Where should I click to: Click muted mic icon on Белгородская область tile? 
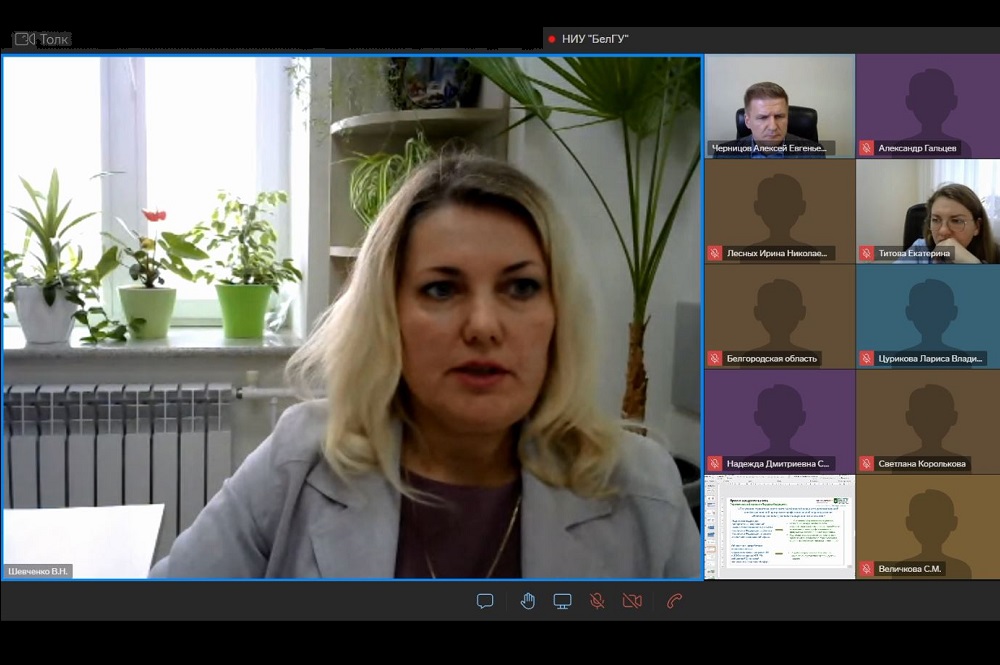click(x=715, y=358)
